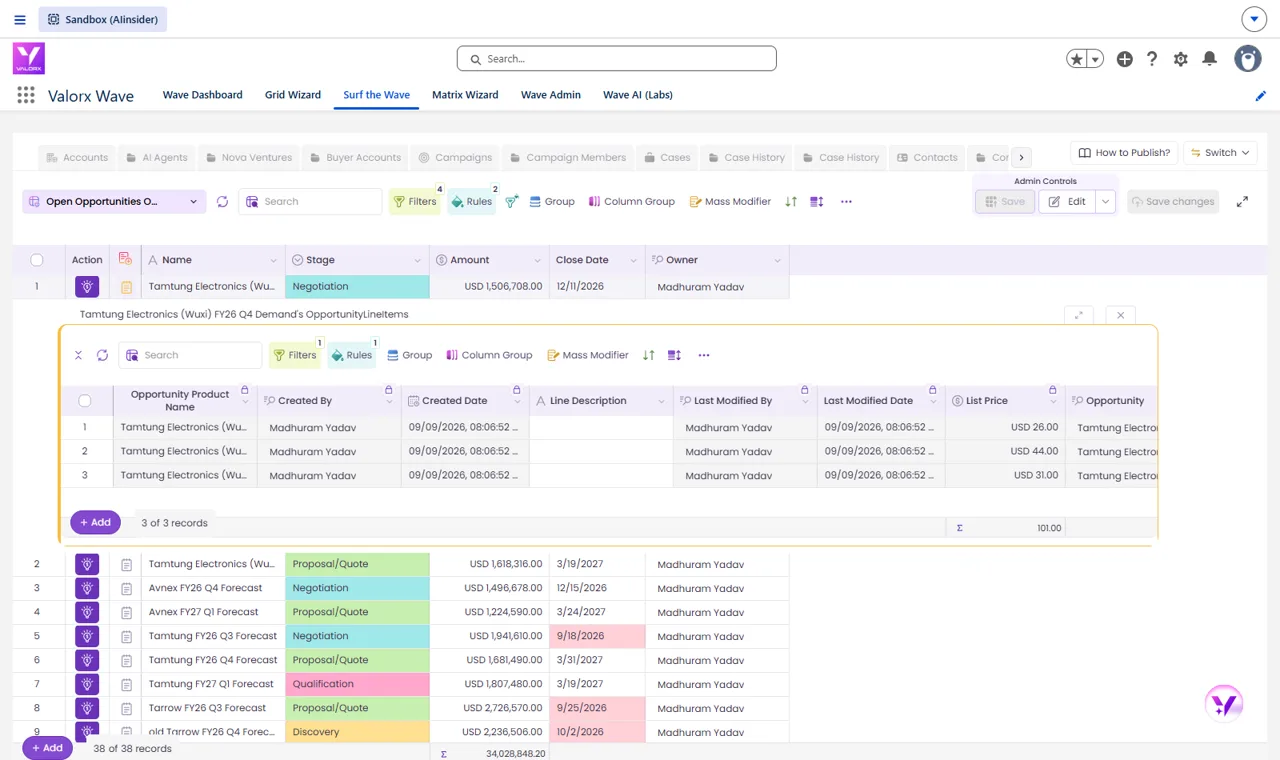Click the notifications bell icon
Viewport: 1280px width, 760px height.
(x=1209, y=59)
